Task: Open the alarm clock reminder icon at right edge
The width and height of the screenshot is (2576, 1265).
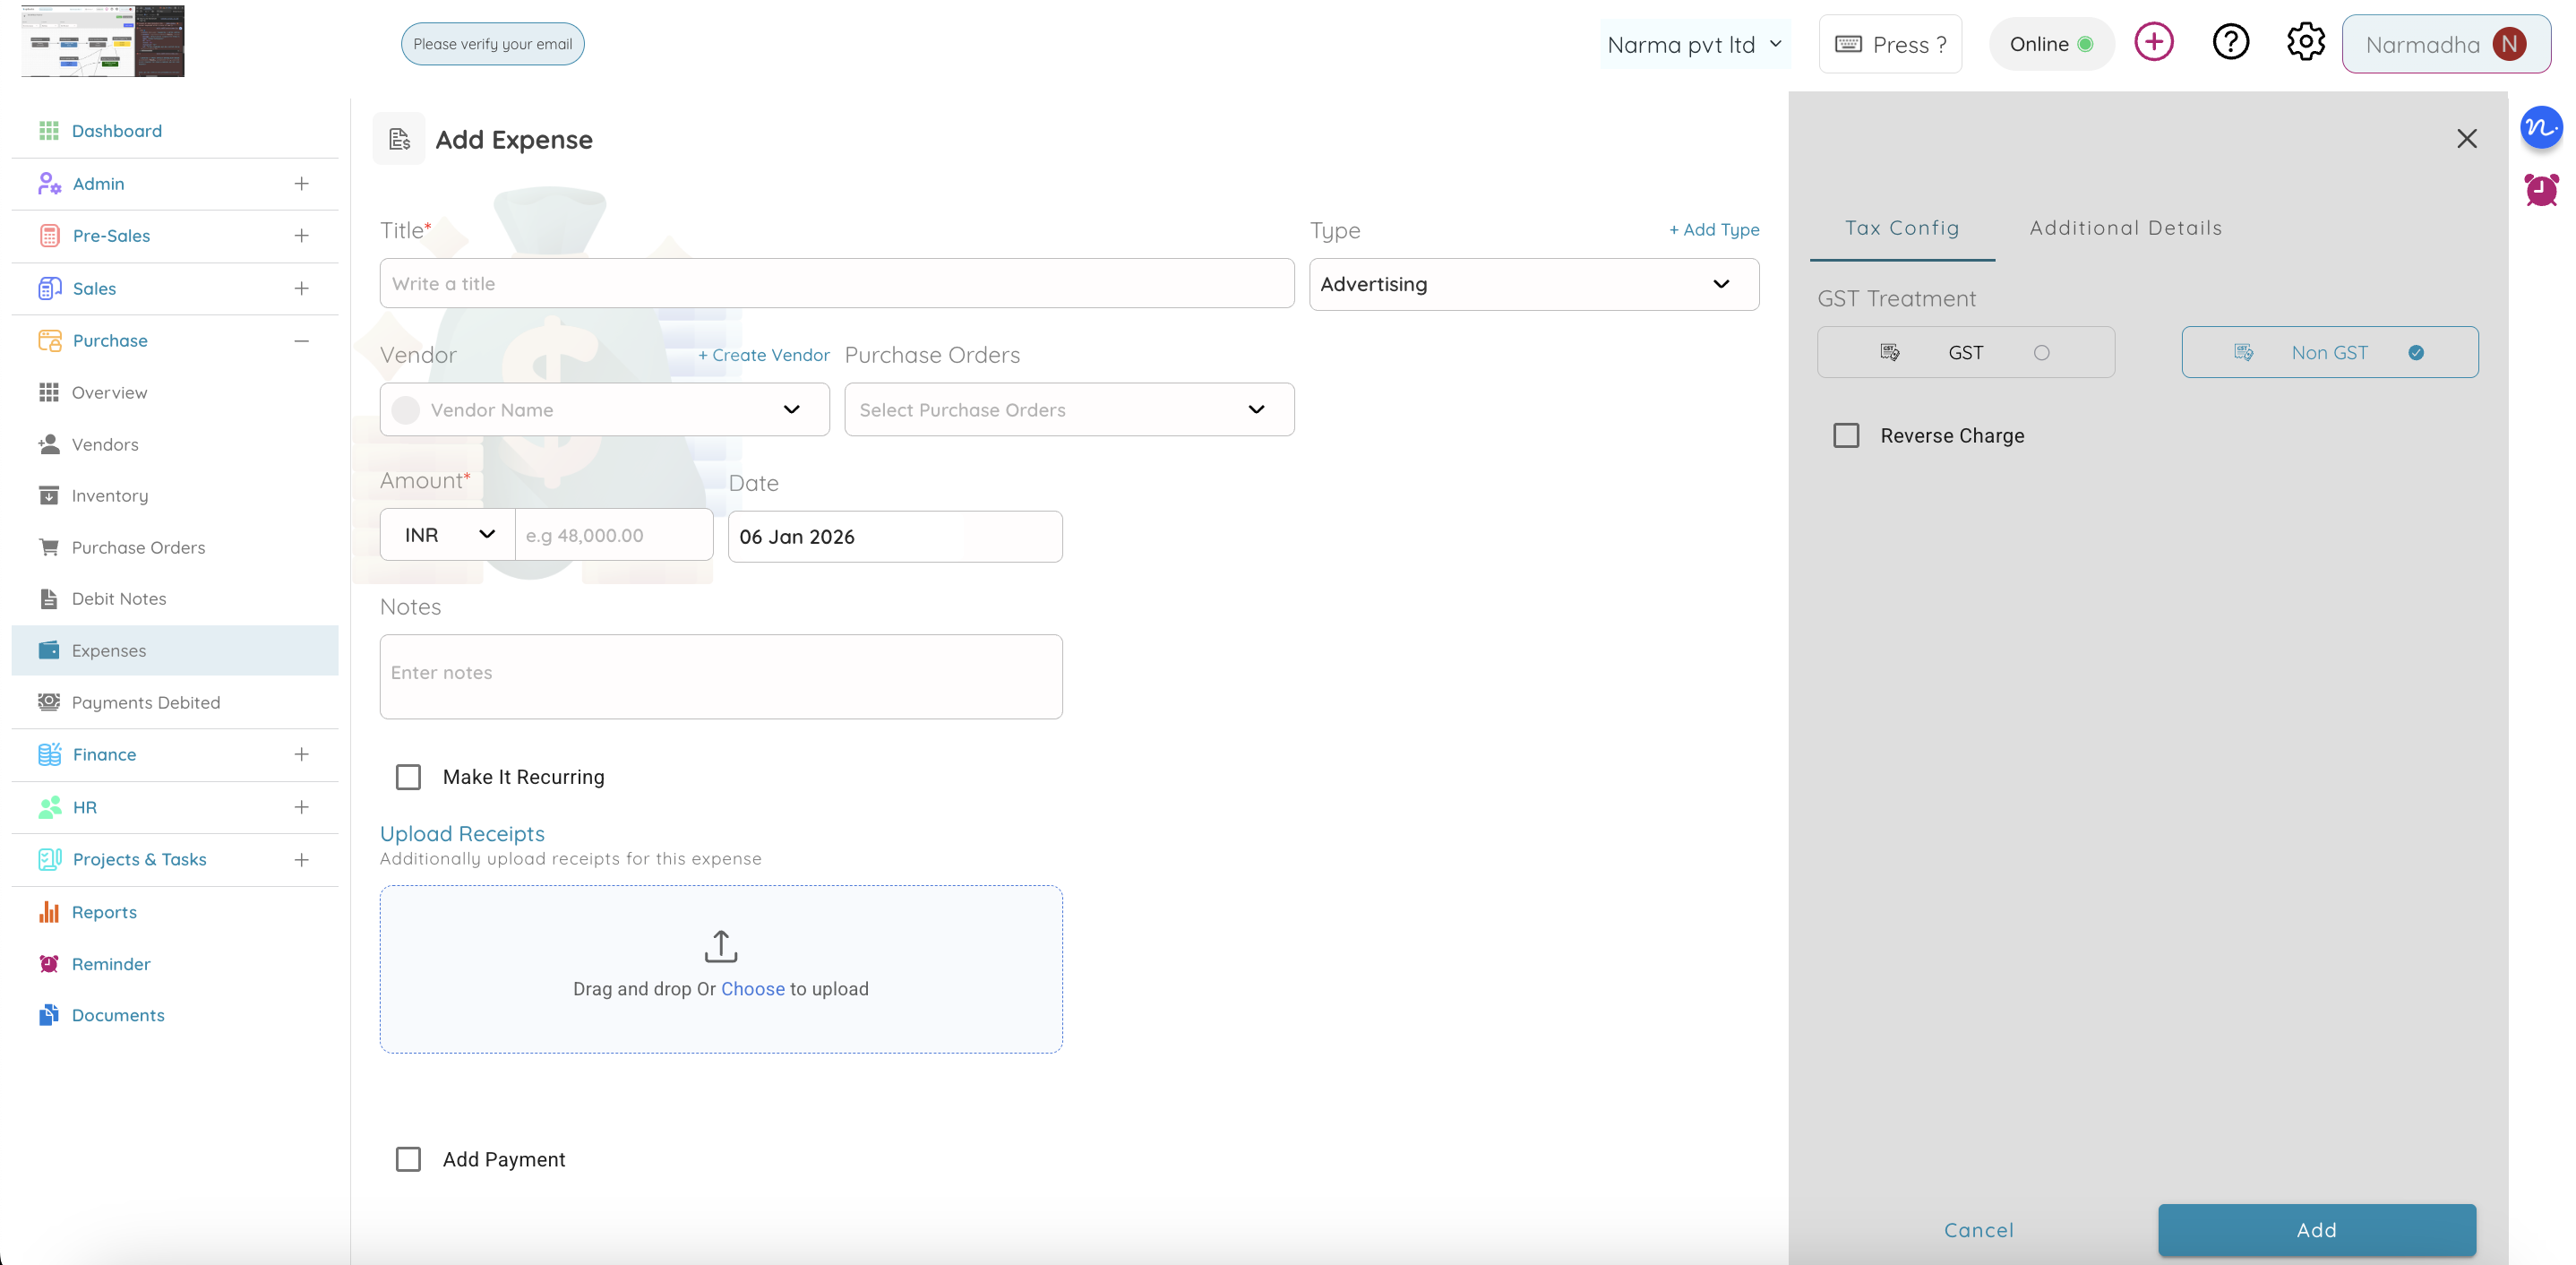Action: coord(2540,189)
